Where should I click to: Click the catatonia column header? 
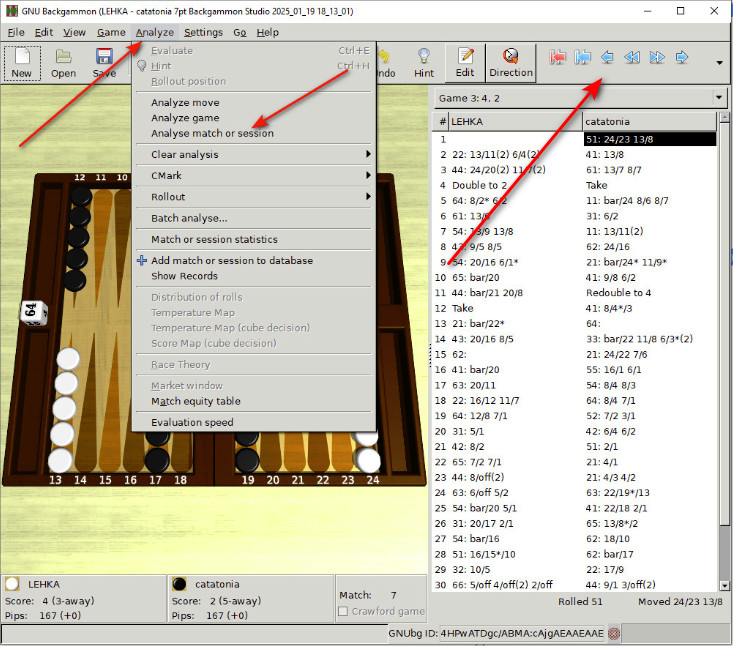[649, 122]
